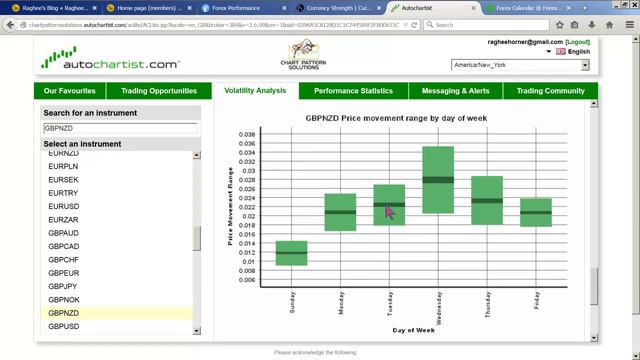This screenshot has height=360, width=640.
Task: Click the Sunday range bar in chart
Action: click(291, 253)
